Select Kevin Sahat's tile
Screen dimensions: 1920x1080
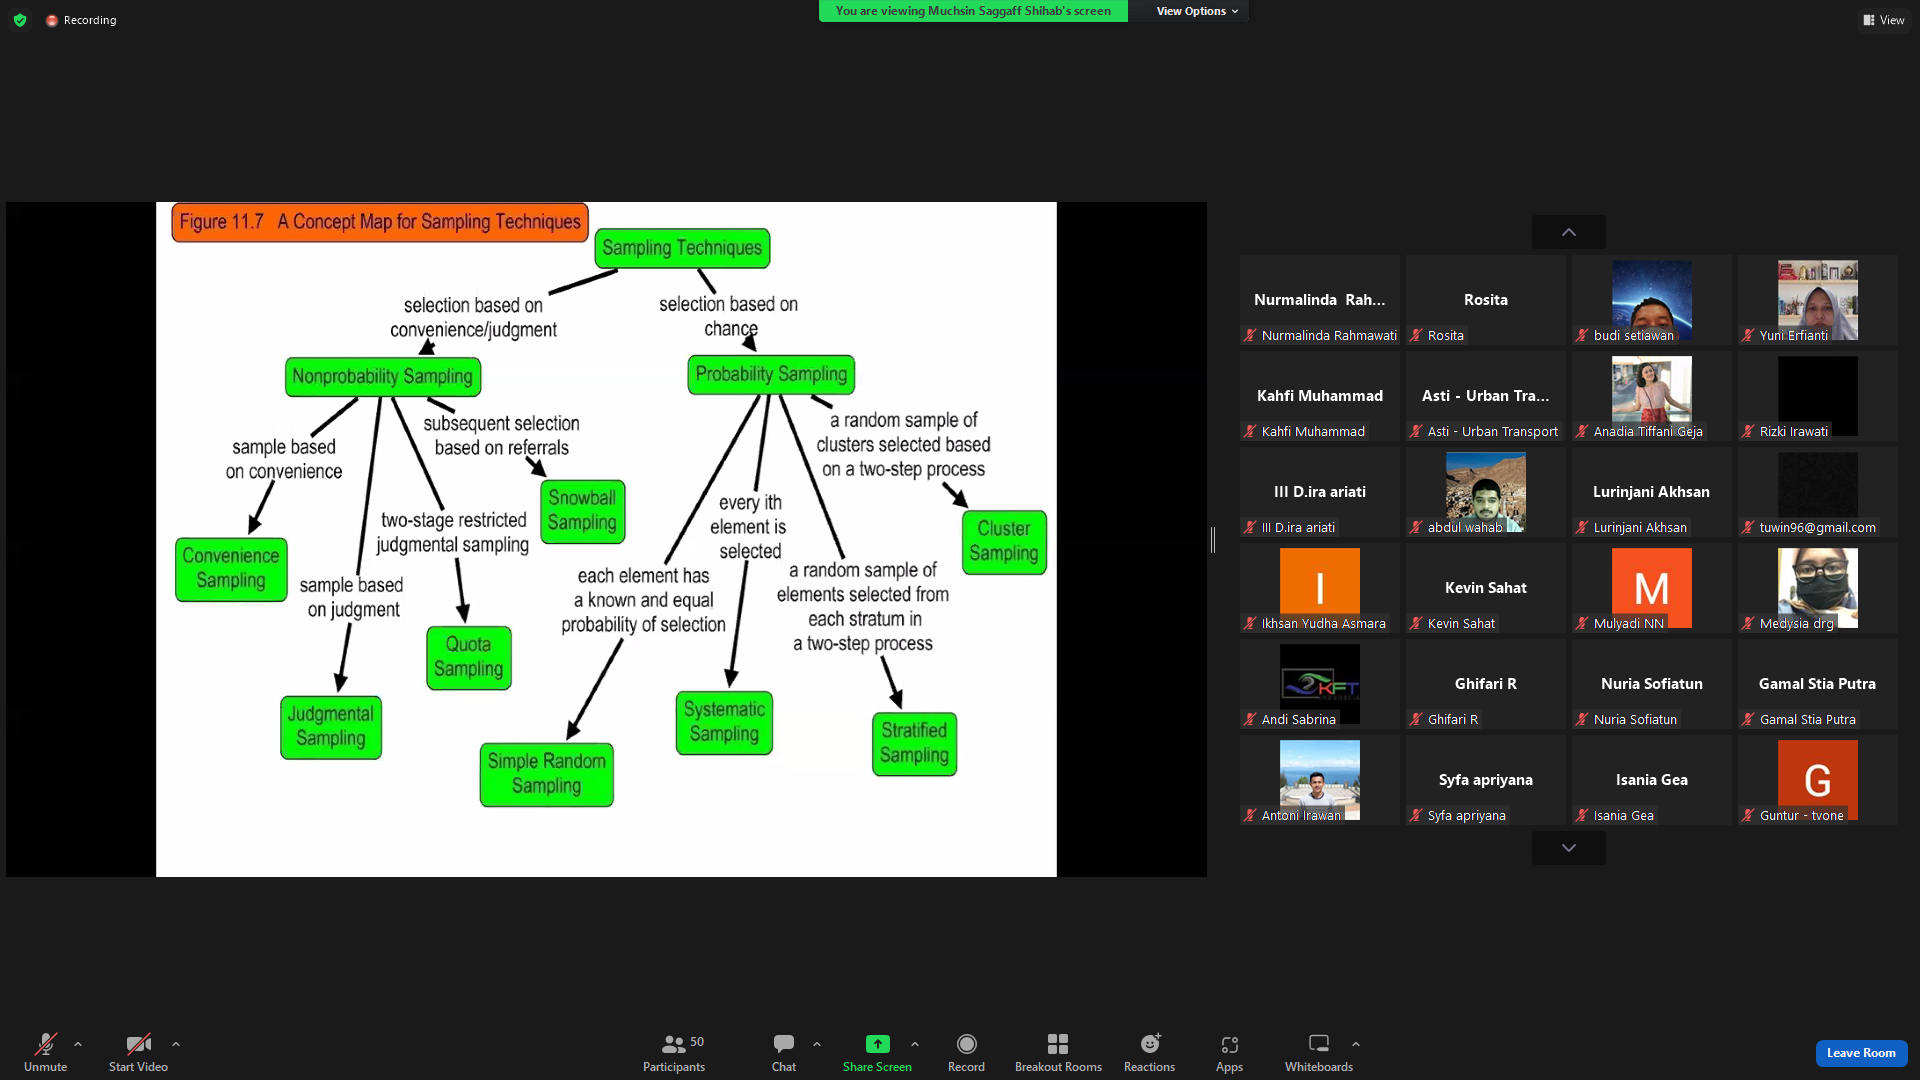click(1486, 588)
